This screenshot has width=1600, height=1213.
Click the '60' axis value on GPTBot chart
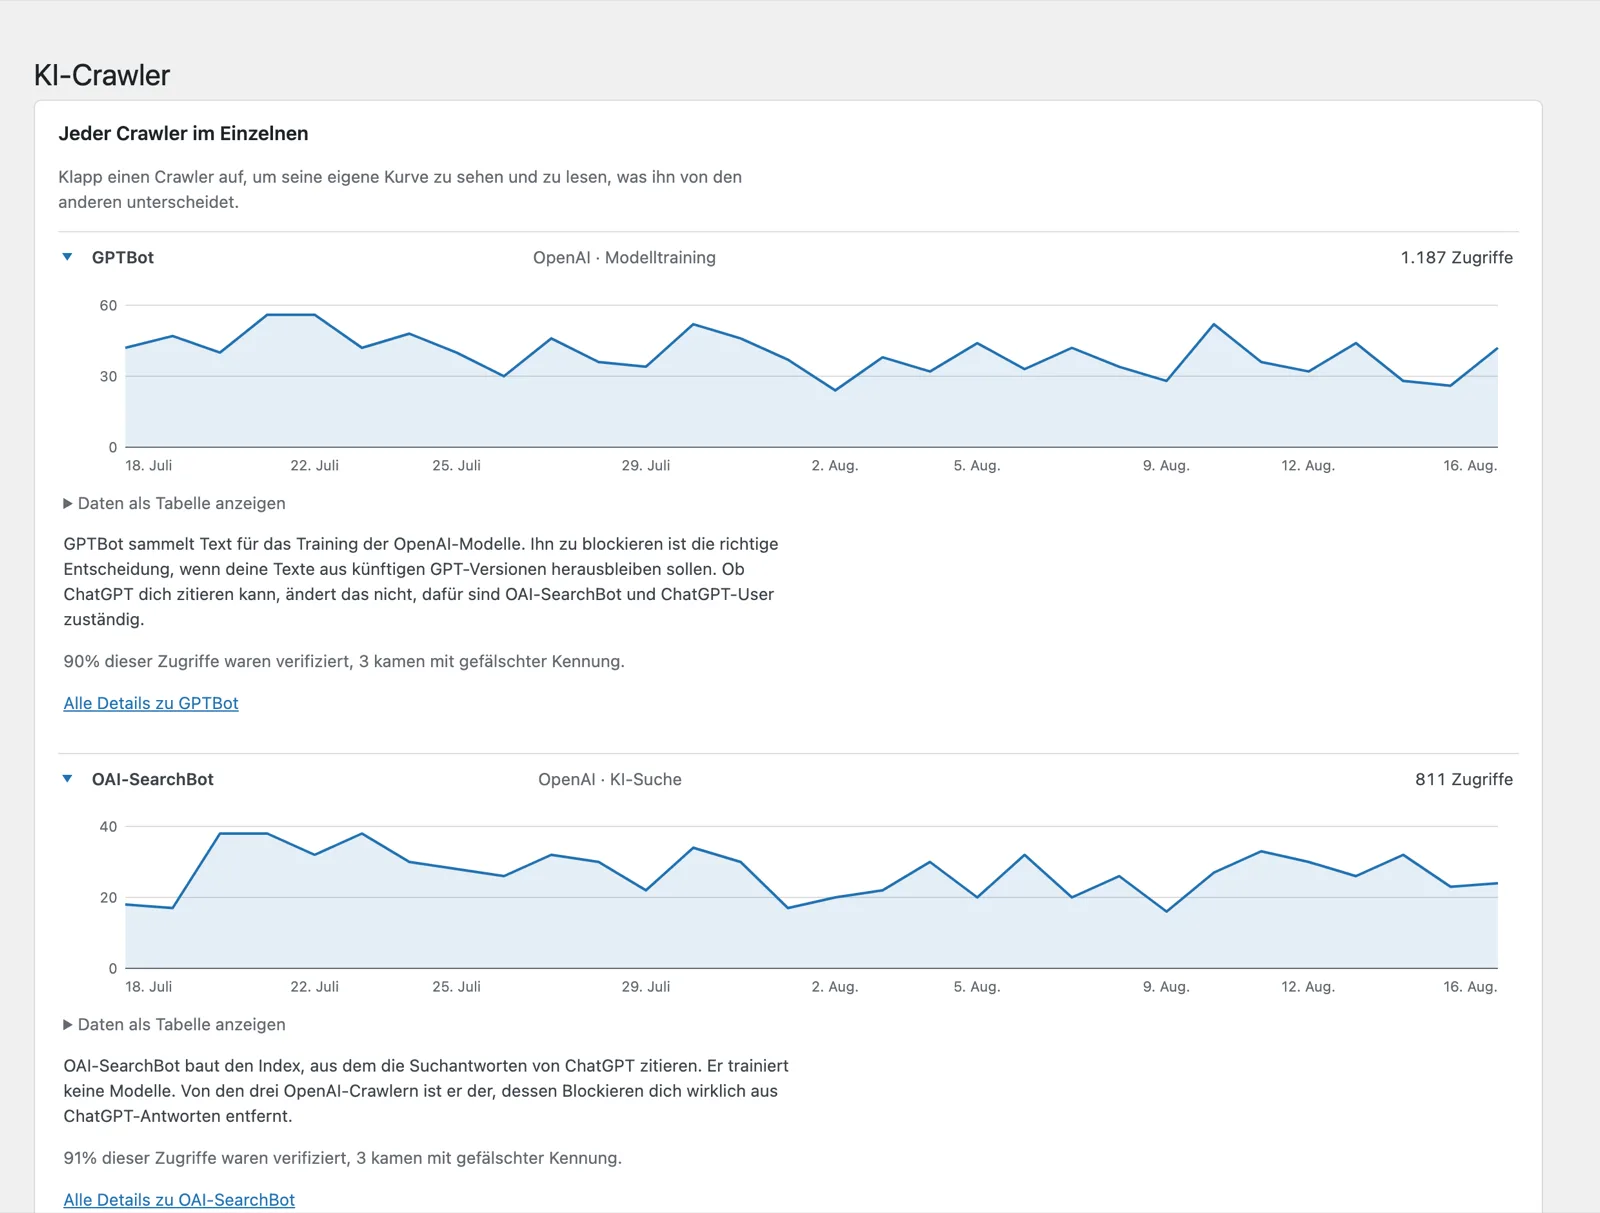pos(108,305)
